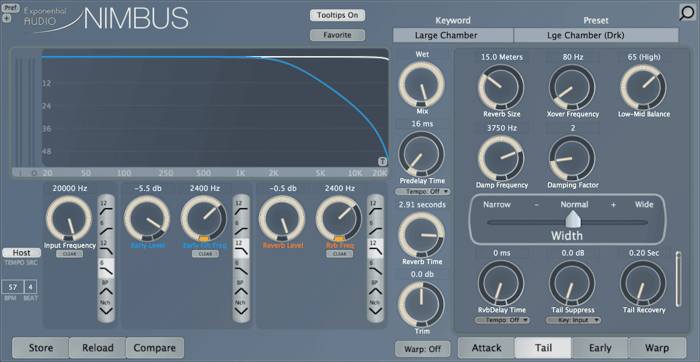The height and width of the screenshot is (362, 700).
Task: Click the Reverb Time knob
Action: pos(421,235)
